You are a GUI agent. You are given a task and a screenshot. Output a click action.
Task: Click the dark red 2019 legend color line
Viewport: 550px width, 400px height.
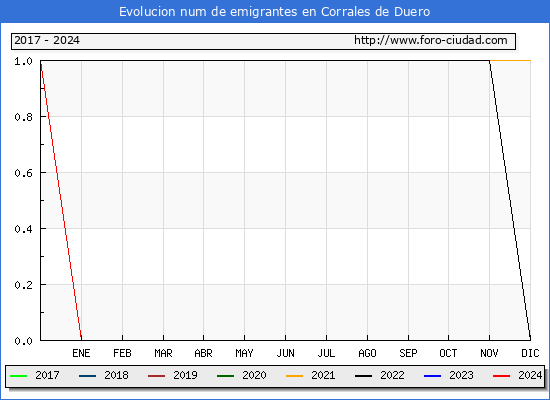click(156, 376)
